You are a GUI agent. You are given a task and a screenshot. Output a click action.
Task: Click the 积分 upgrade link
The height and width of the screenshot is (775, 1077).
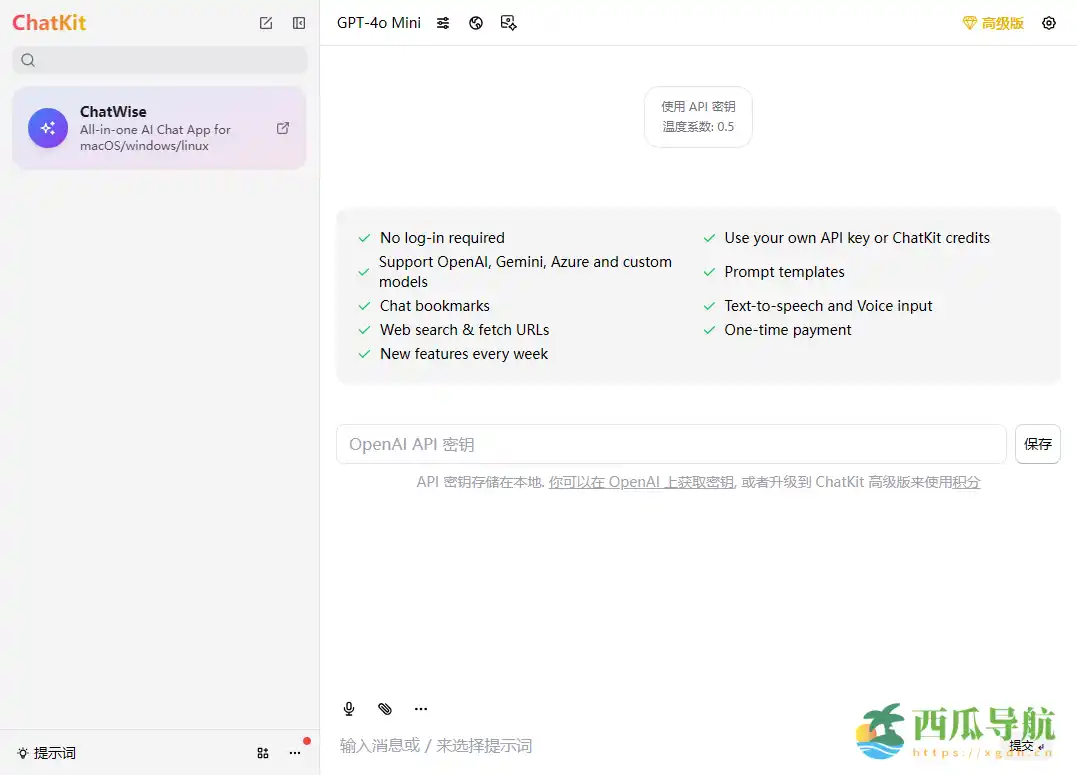coord(966,482)
